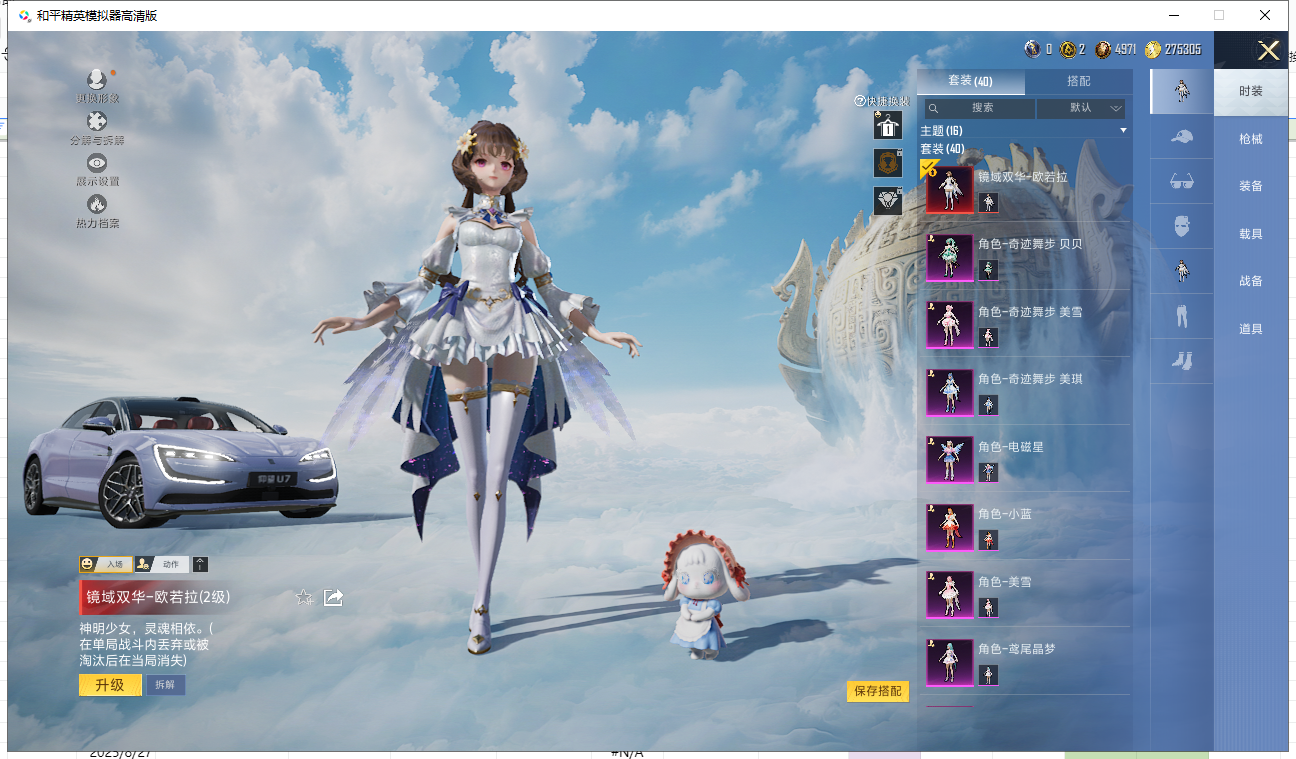Screen dimensions: 1296x759
Task: Click the 套装 (40) section header
Action: pos(942,148)
